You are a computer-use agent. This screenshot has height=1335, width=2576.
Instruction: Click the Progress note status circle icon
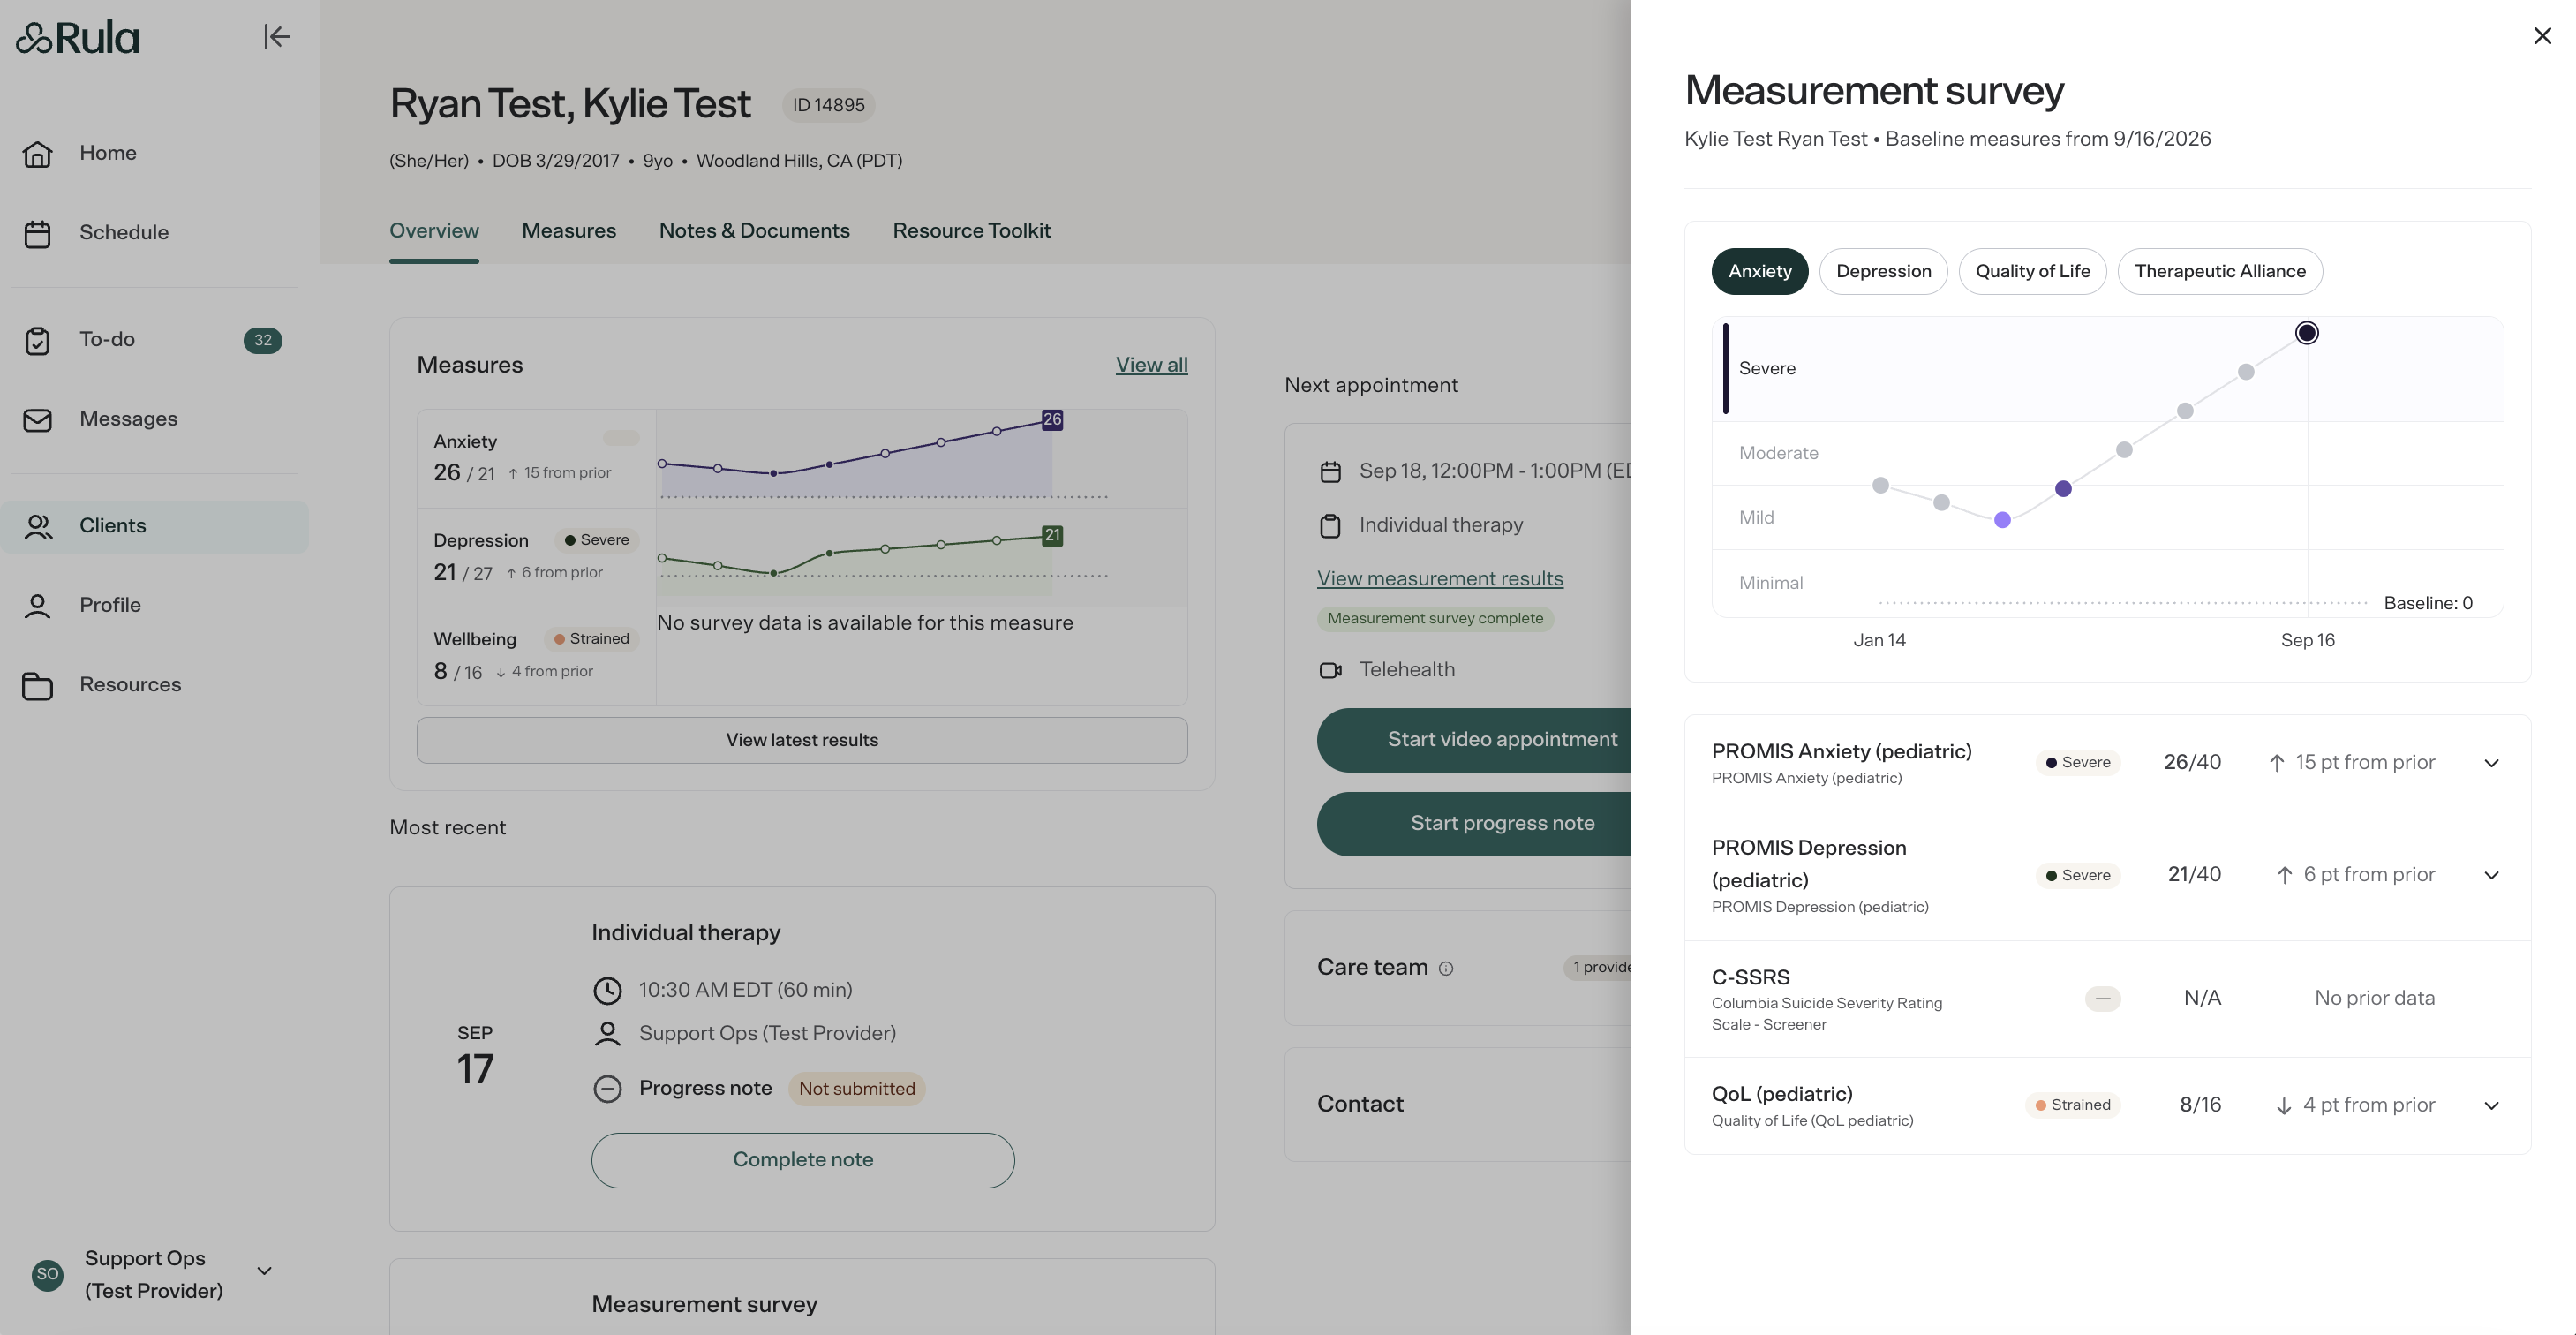pos(607,1088)
